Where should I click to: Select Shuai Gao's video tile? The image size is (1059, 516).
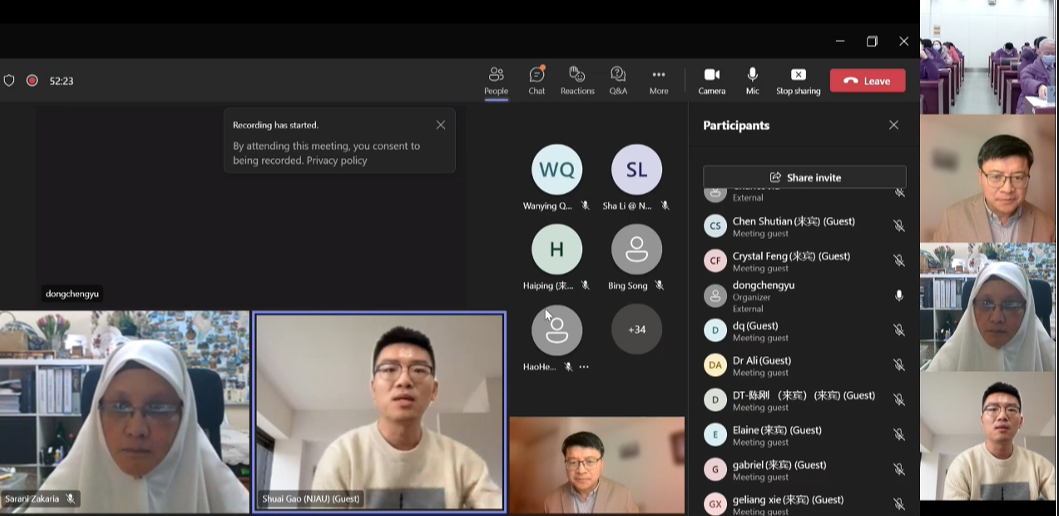(379, 412)
